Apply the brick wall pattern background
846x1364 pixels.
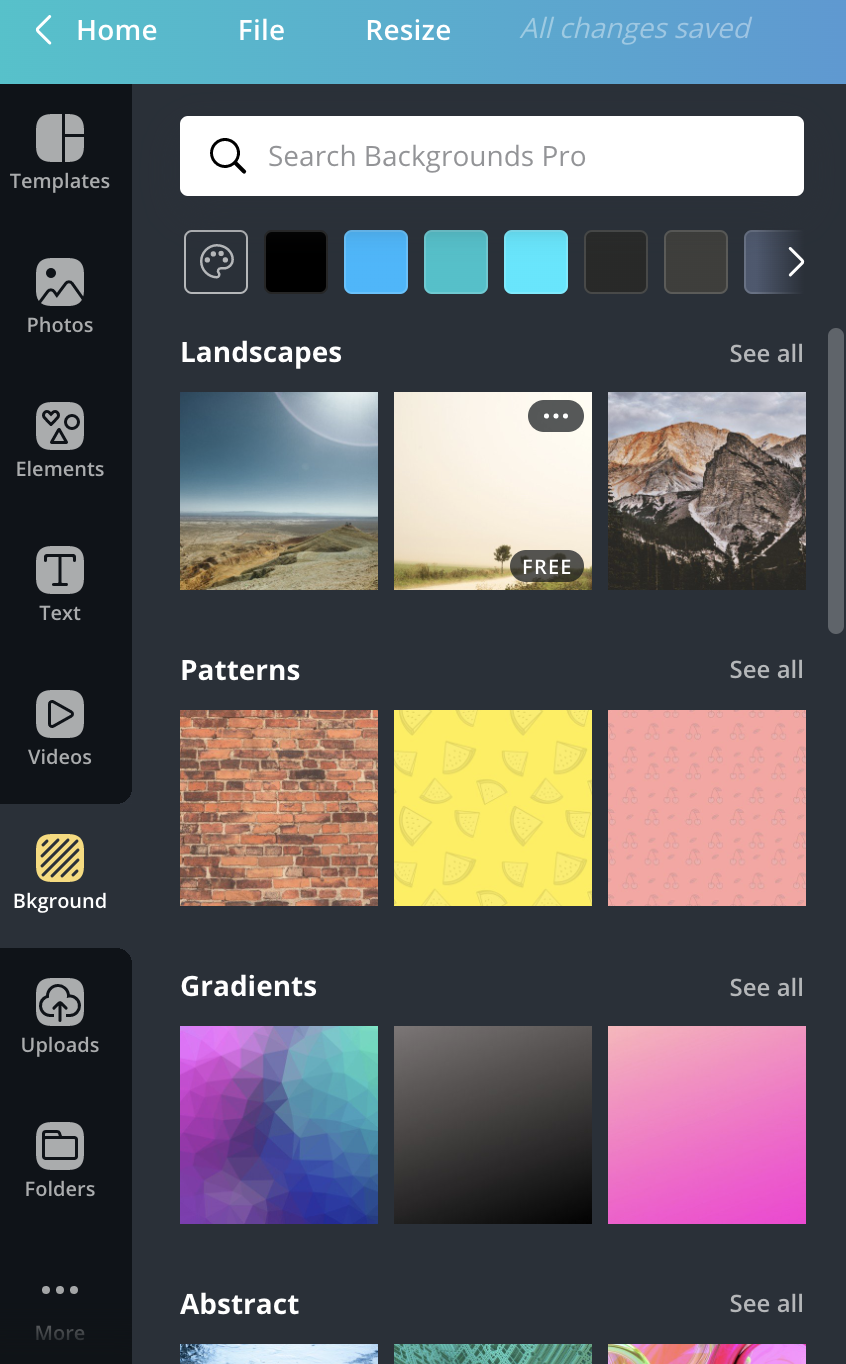tap(278, 807)
